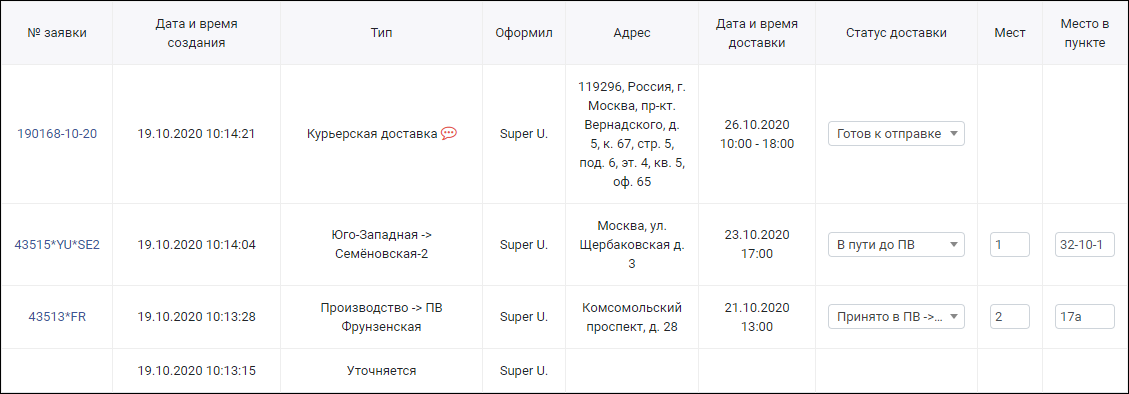
Task: Open the "Готов к отправке" status dropdown
Action: [896, 133]
